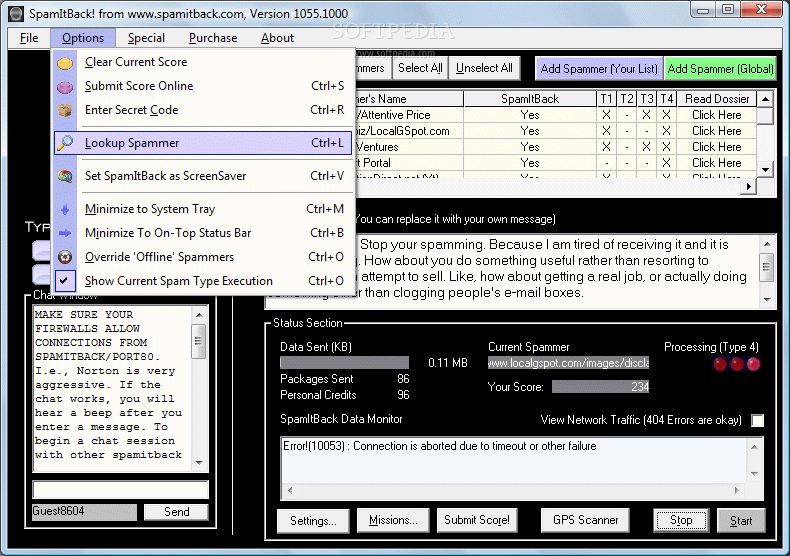Image resolution: width=790 pixels, height=556 pixels.
Task: Click data monitor scroll left arrow
Action: point(290,490)
